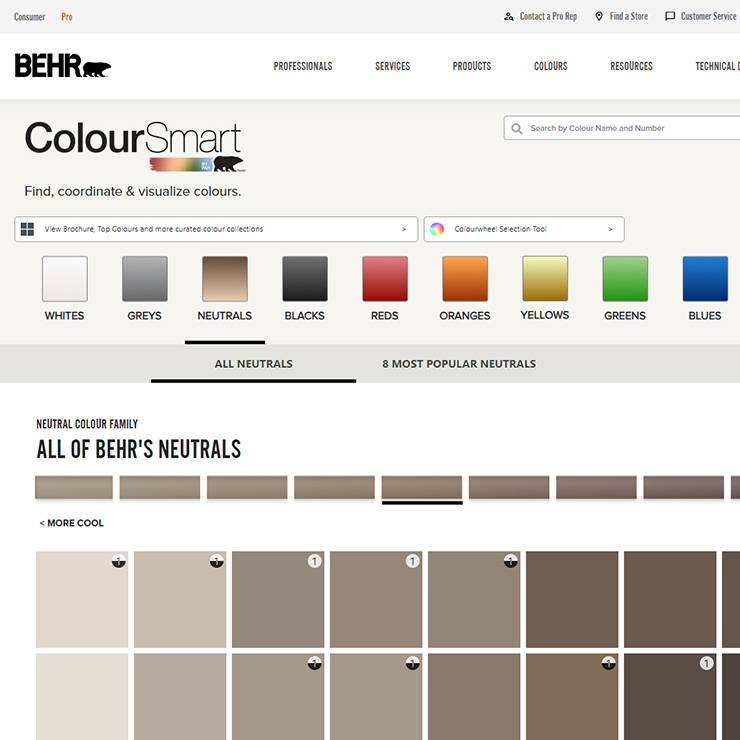Viewport: 740px width, 740px height.
Task: Focus the Search by Colour Name field
Action: (622, 128)
